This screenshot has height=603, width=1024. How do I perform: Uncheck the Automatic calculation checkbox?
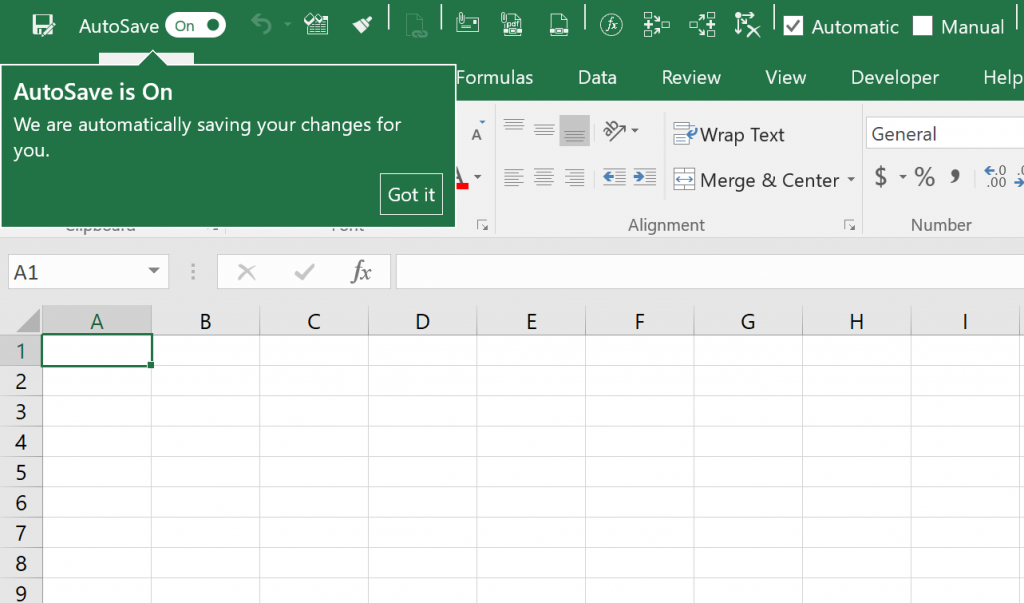(x=793, y=26)
